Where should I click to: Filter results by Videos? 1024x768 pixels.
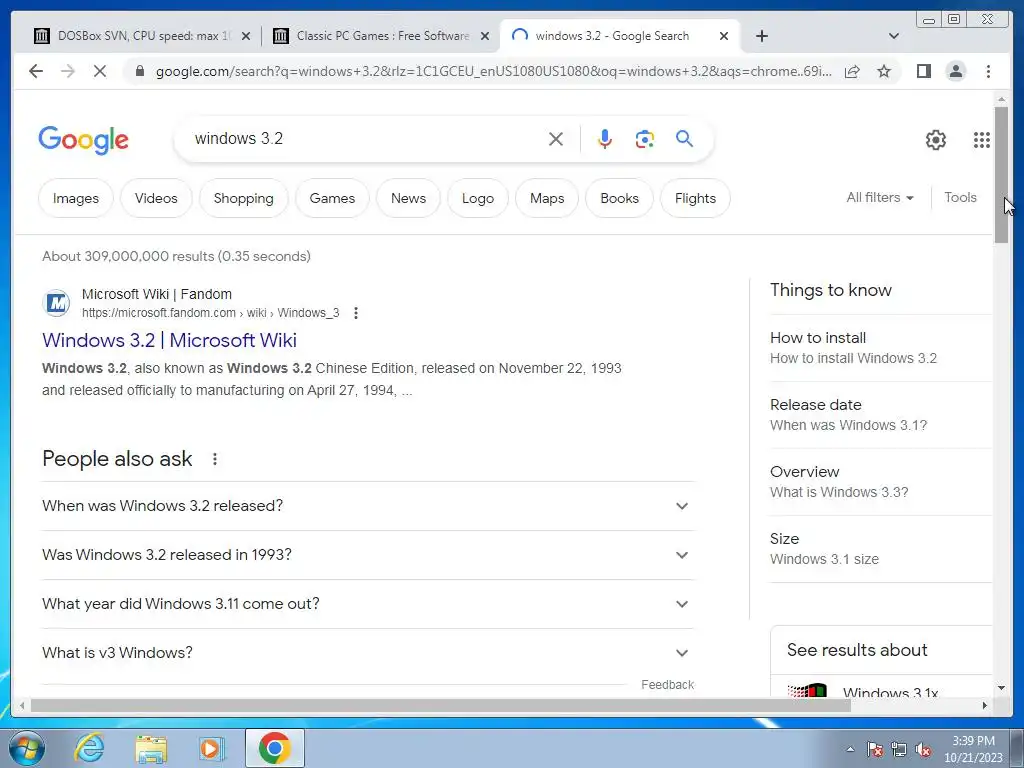156,198
